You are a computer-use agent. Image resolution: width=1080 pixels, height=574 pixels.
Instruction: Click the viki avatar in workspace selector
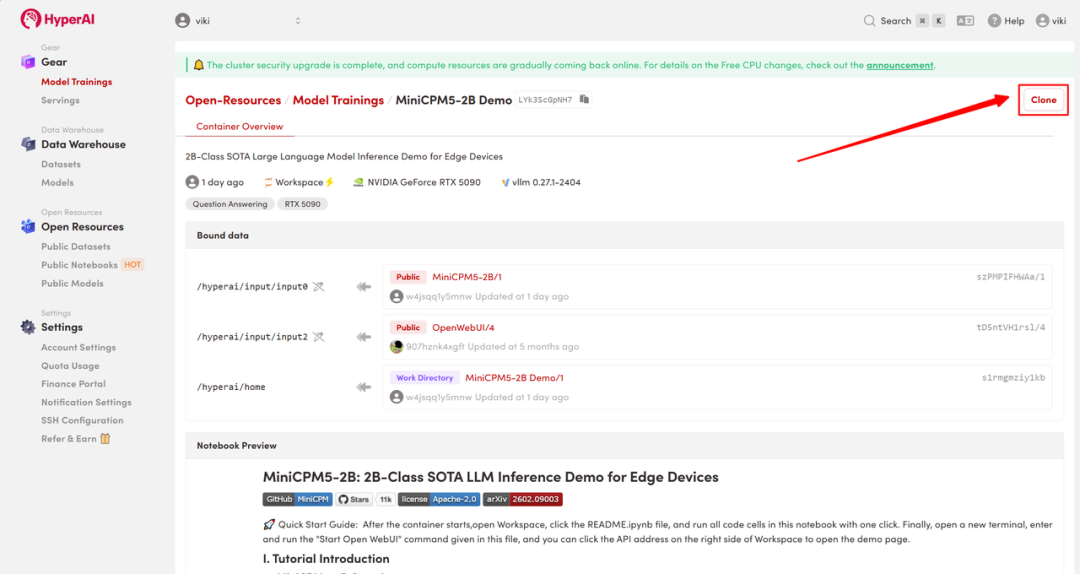pyautogui.click(x=183, y=21)
